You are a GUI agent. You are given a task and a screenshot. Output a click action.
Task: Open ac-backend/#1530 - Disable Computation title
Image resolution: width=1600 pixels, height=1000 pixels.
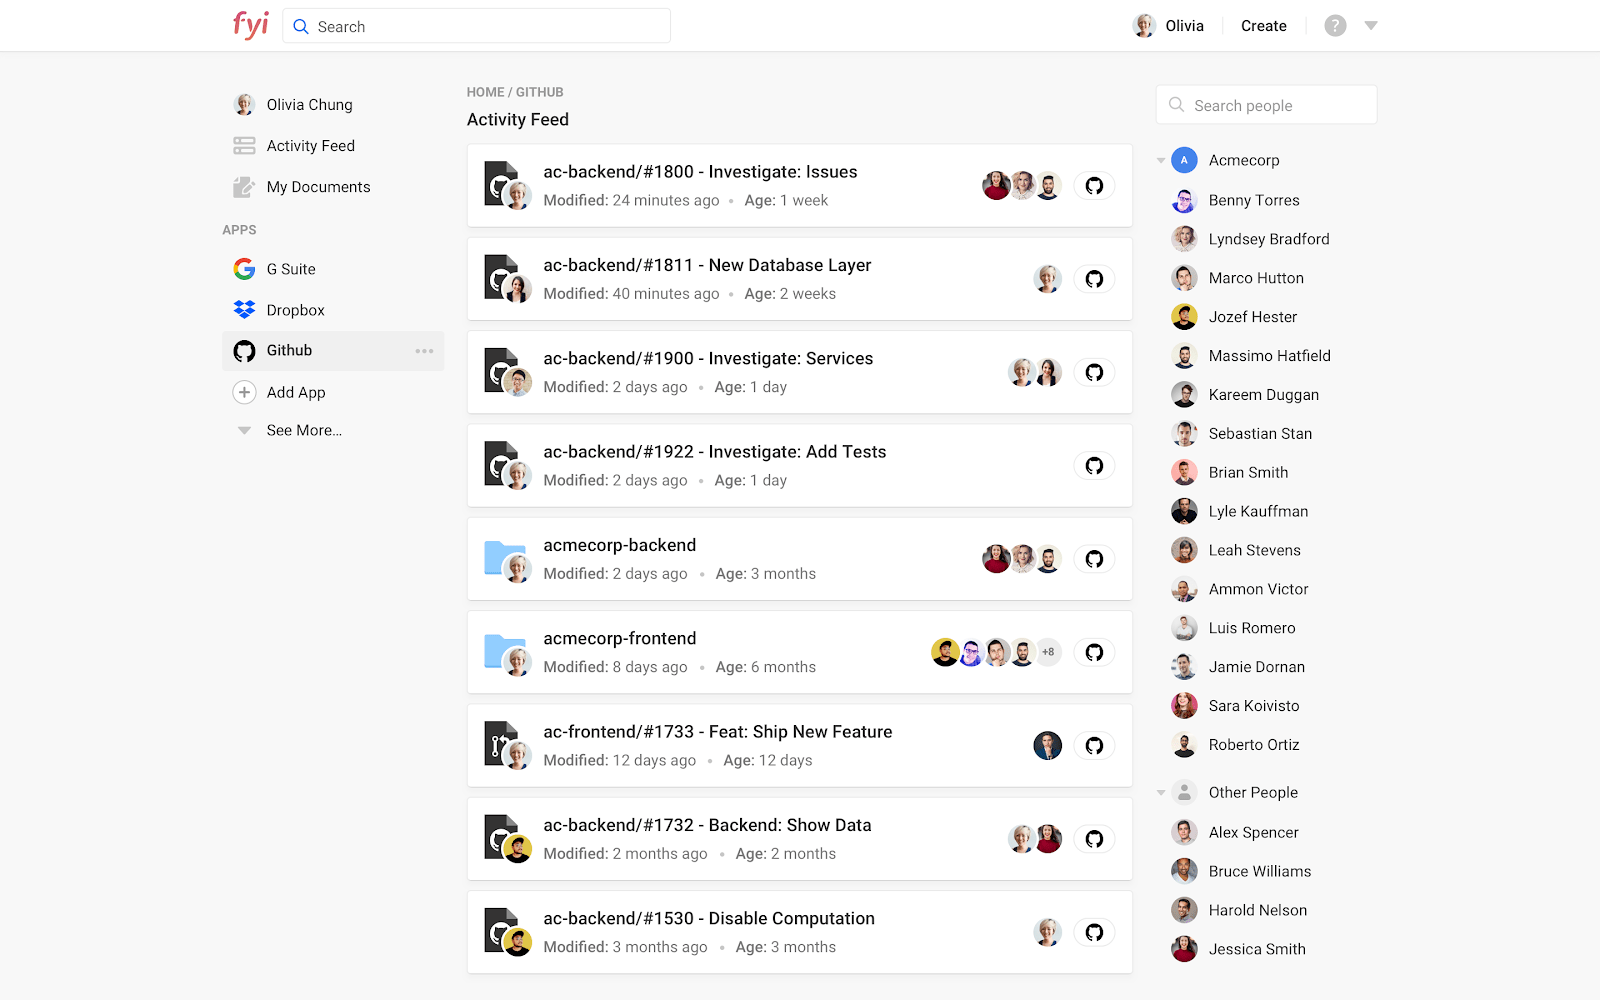(709, 918)
